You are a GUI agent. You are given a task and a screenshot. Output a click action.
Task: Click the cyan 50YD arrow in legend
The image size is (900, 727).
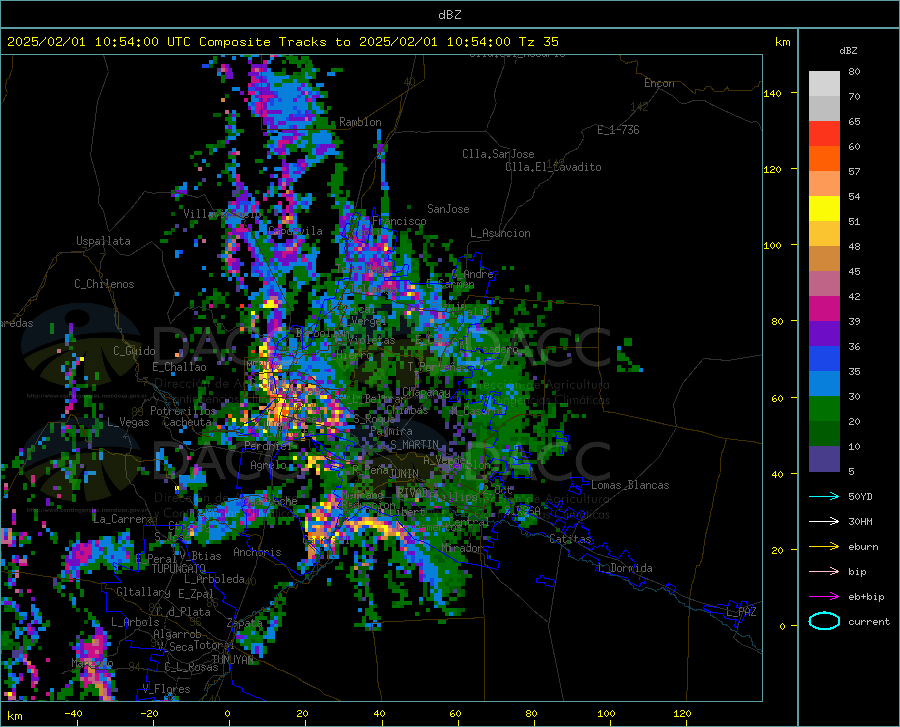click(x=824, y=496)
